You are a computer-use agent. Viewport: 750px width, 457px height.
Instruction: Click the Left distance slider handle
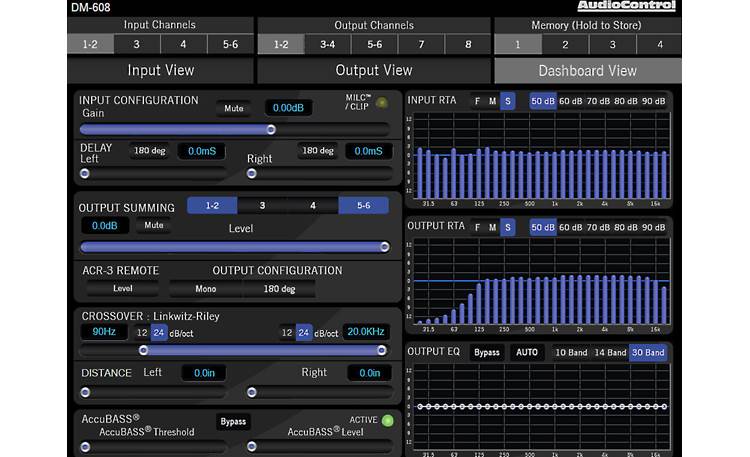[x=85, y=392]
